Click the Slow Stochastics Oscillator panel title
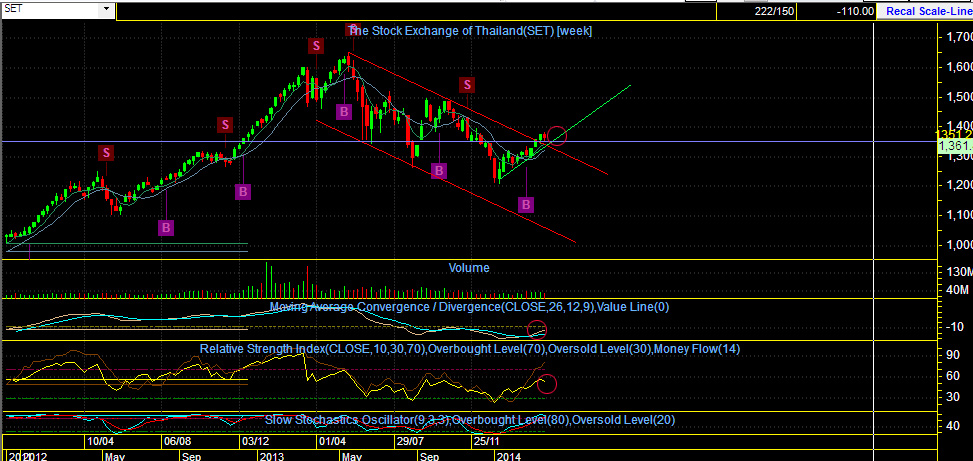Image resolution: width=973 pixels, height=461 pixels. (x=470, y=420)
